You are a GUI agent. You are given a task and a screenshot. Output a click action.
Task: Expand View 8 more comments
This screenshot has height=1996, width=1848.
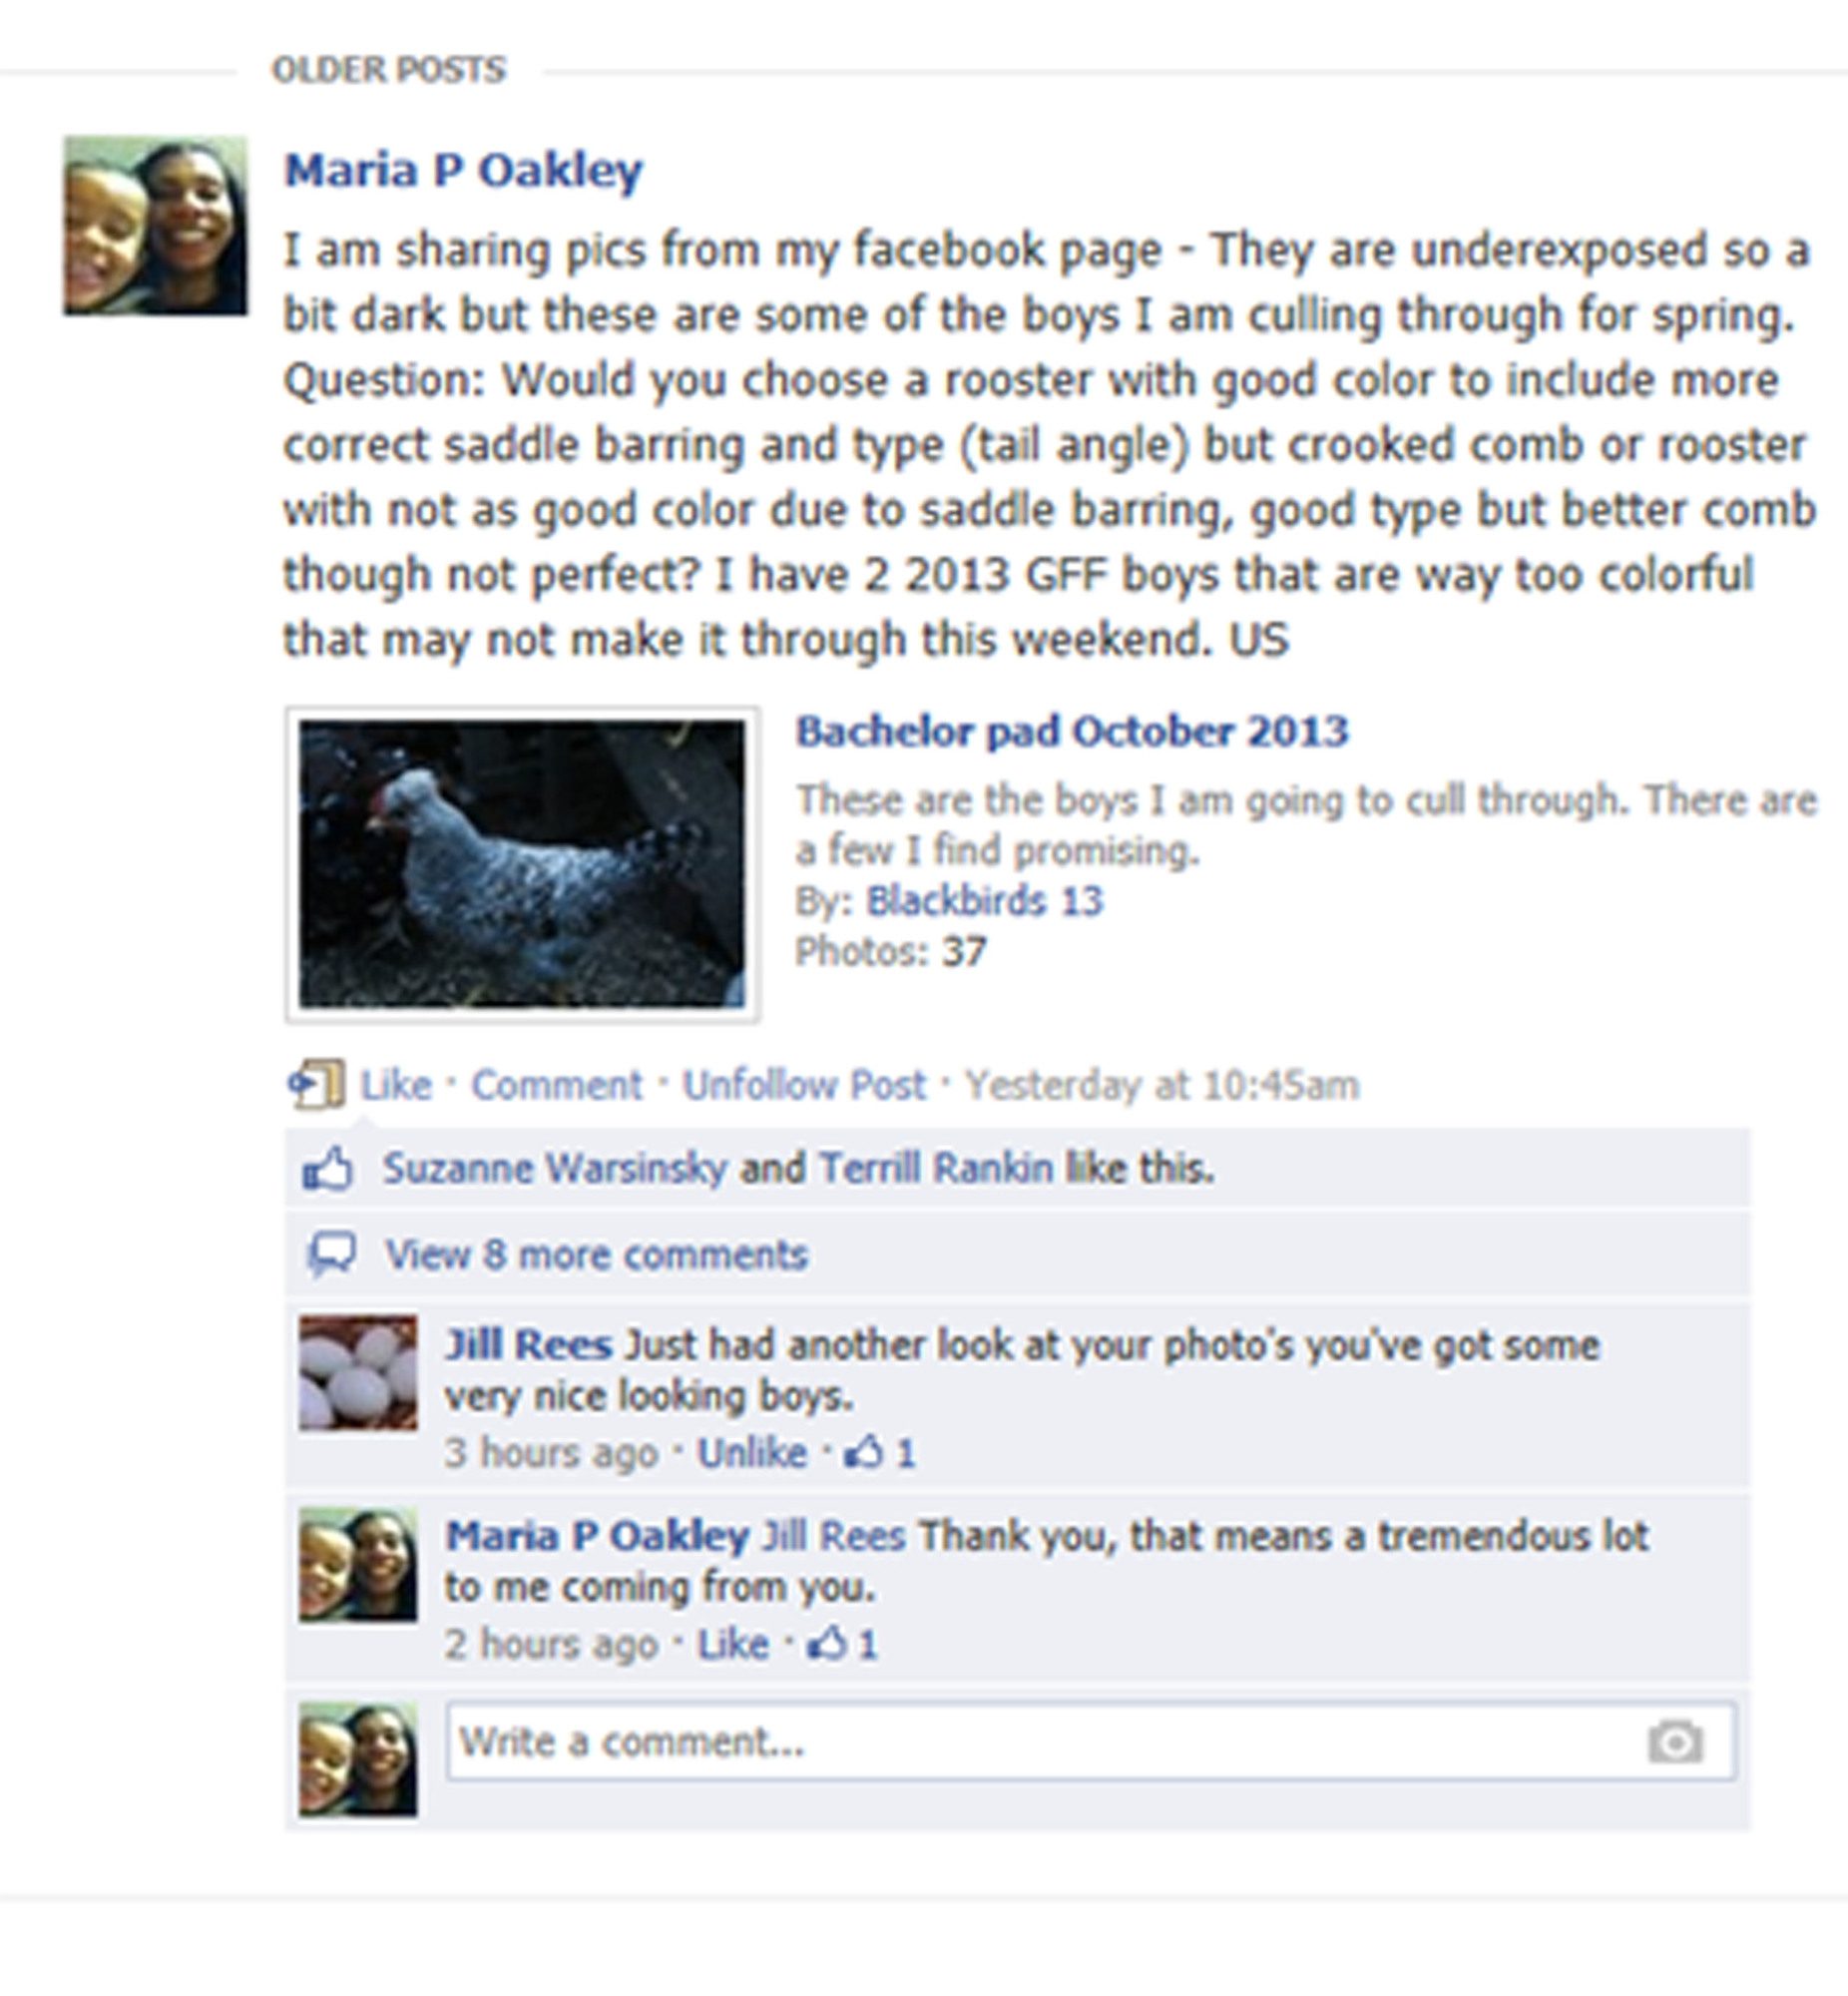pyautogui.click(x=596, y=1255)
